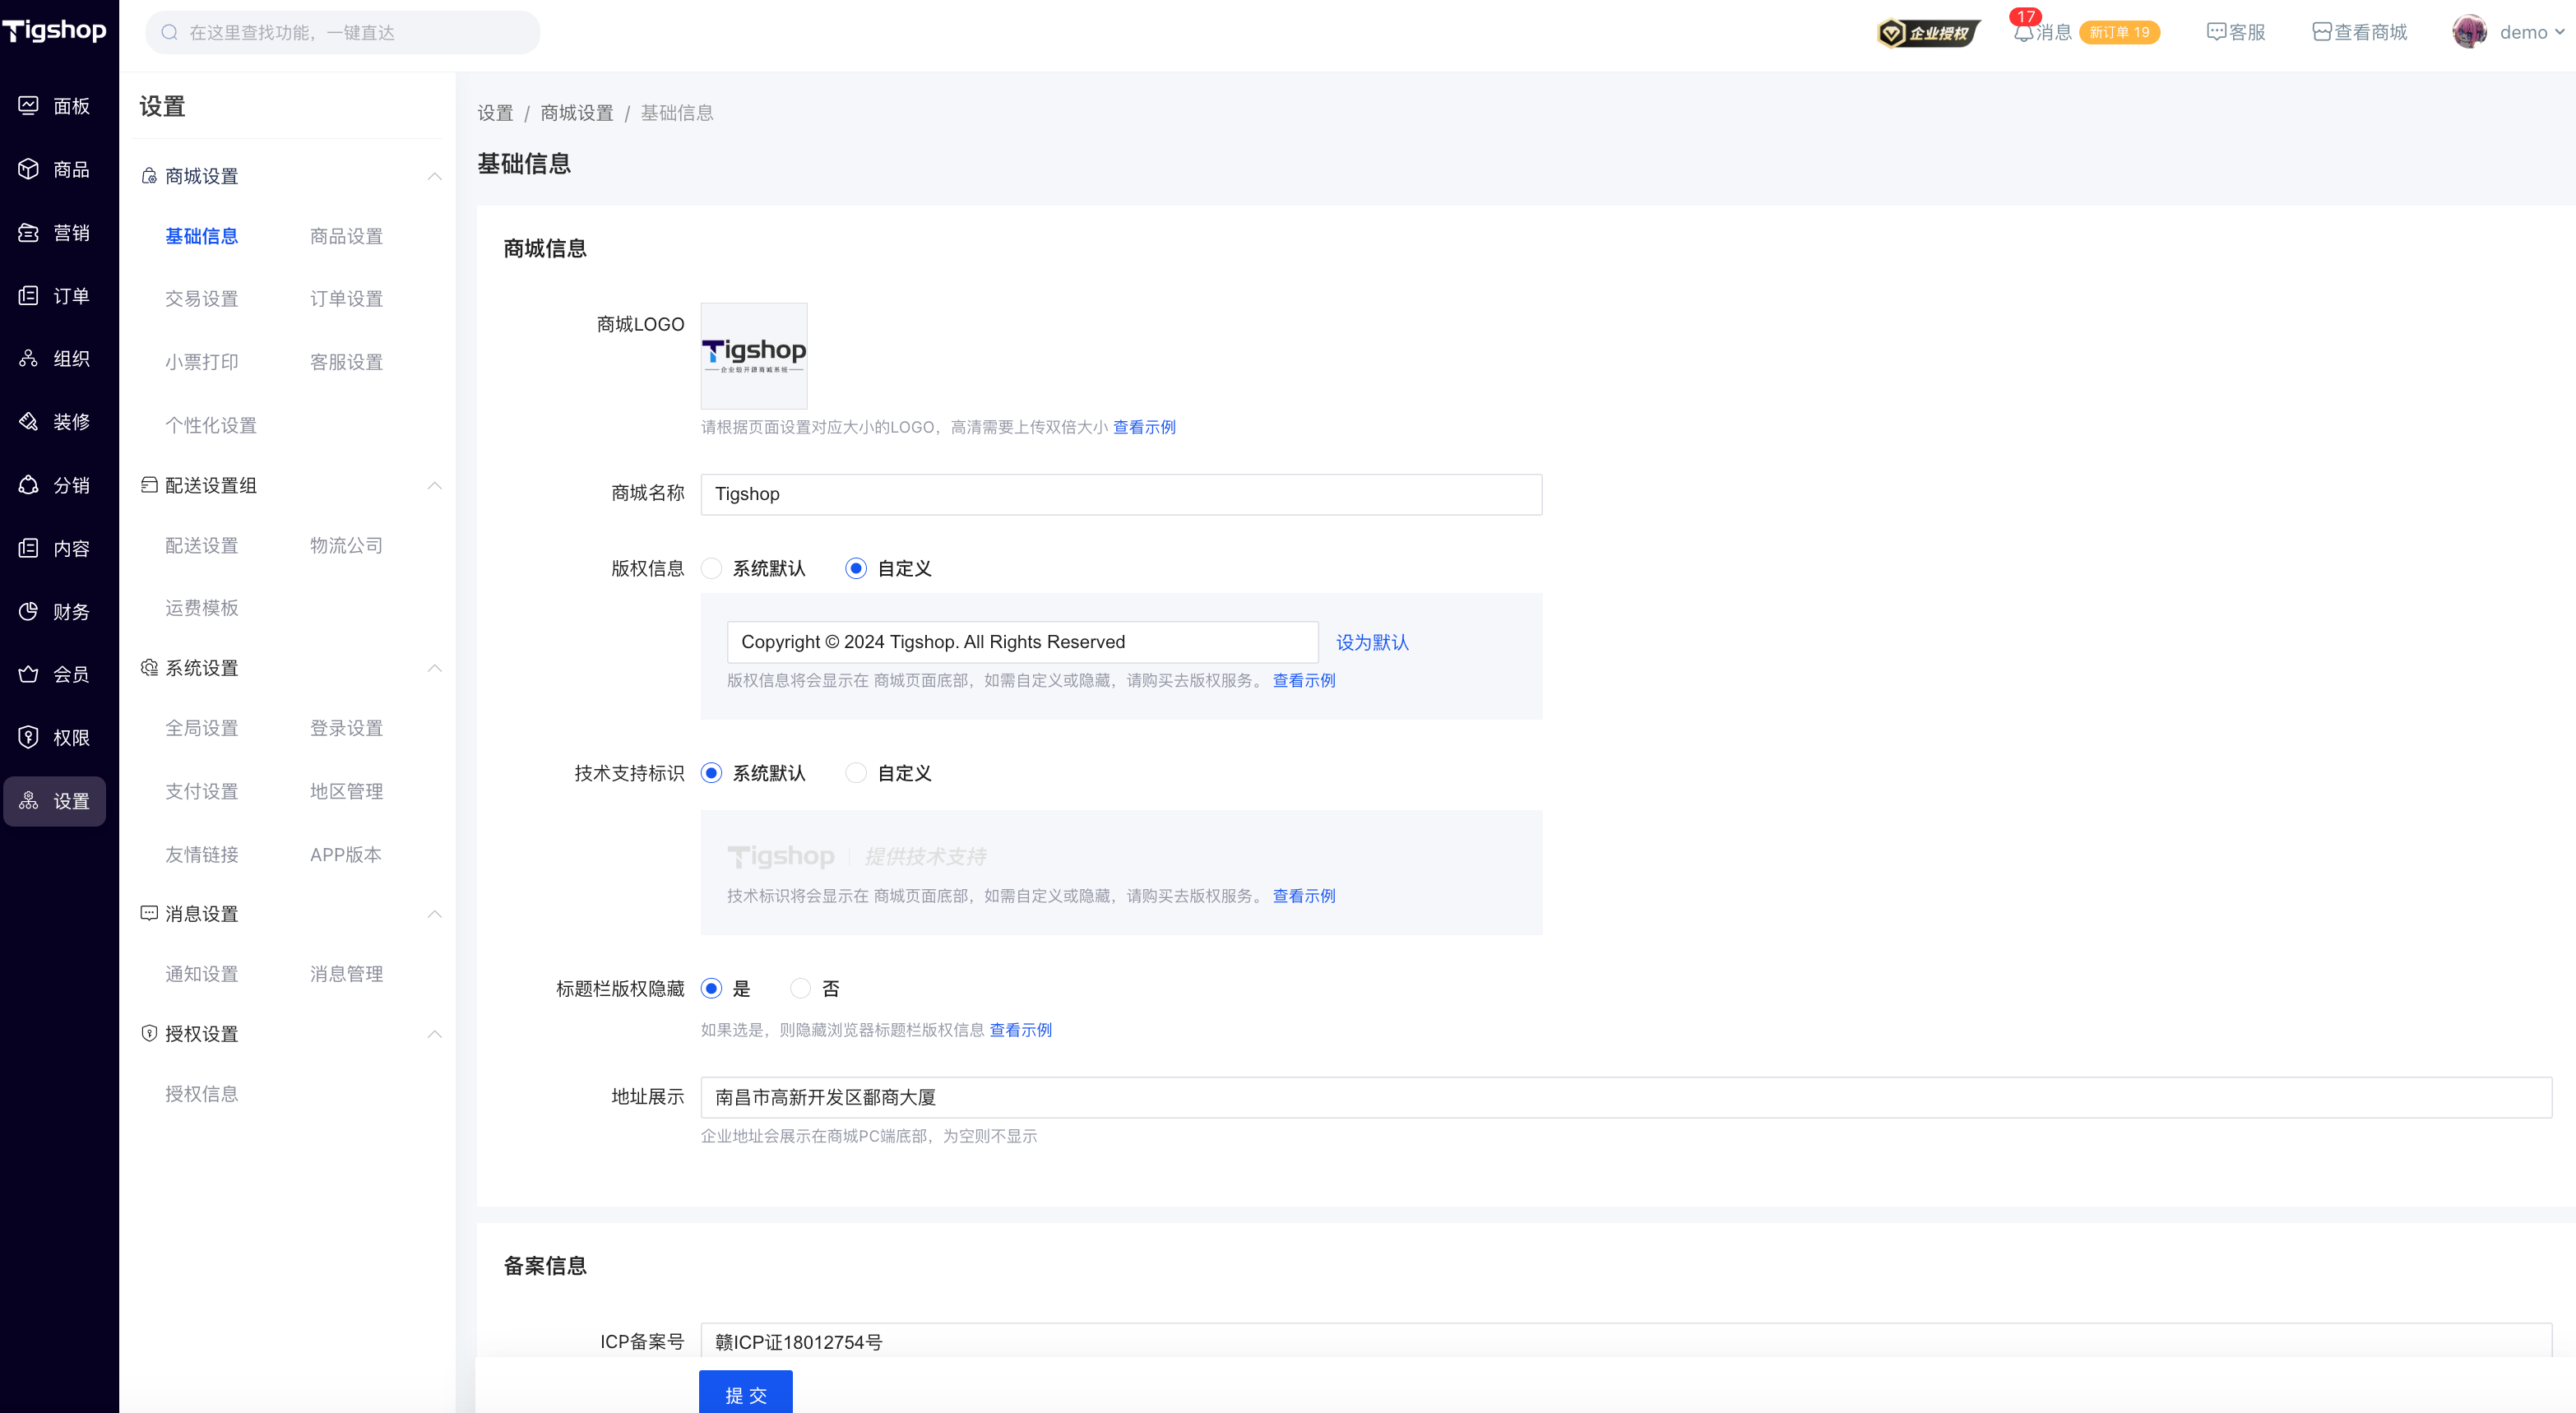Click the 提交 submit button
This screenshot has height=1413, width=2576.
(x=745, y=1393)
